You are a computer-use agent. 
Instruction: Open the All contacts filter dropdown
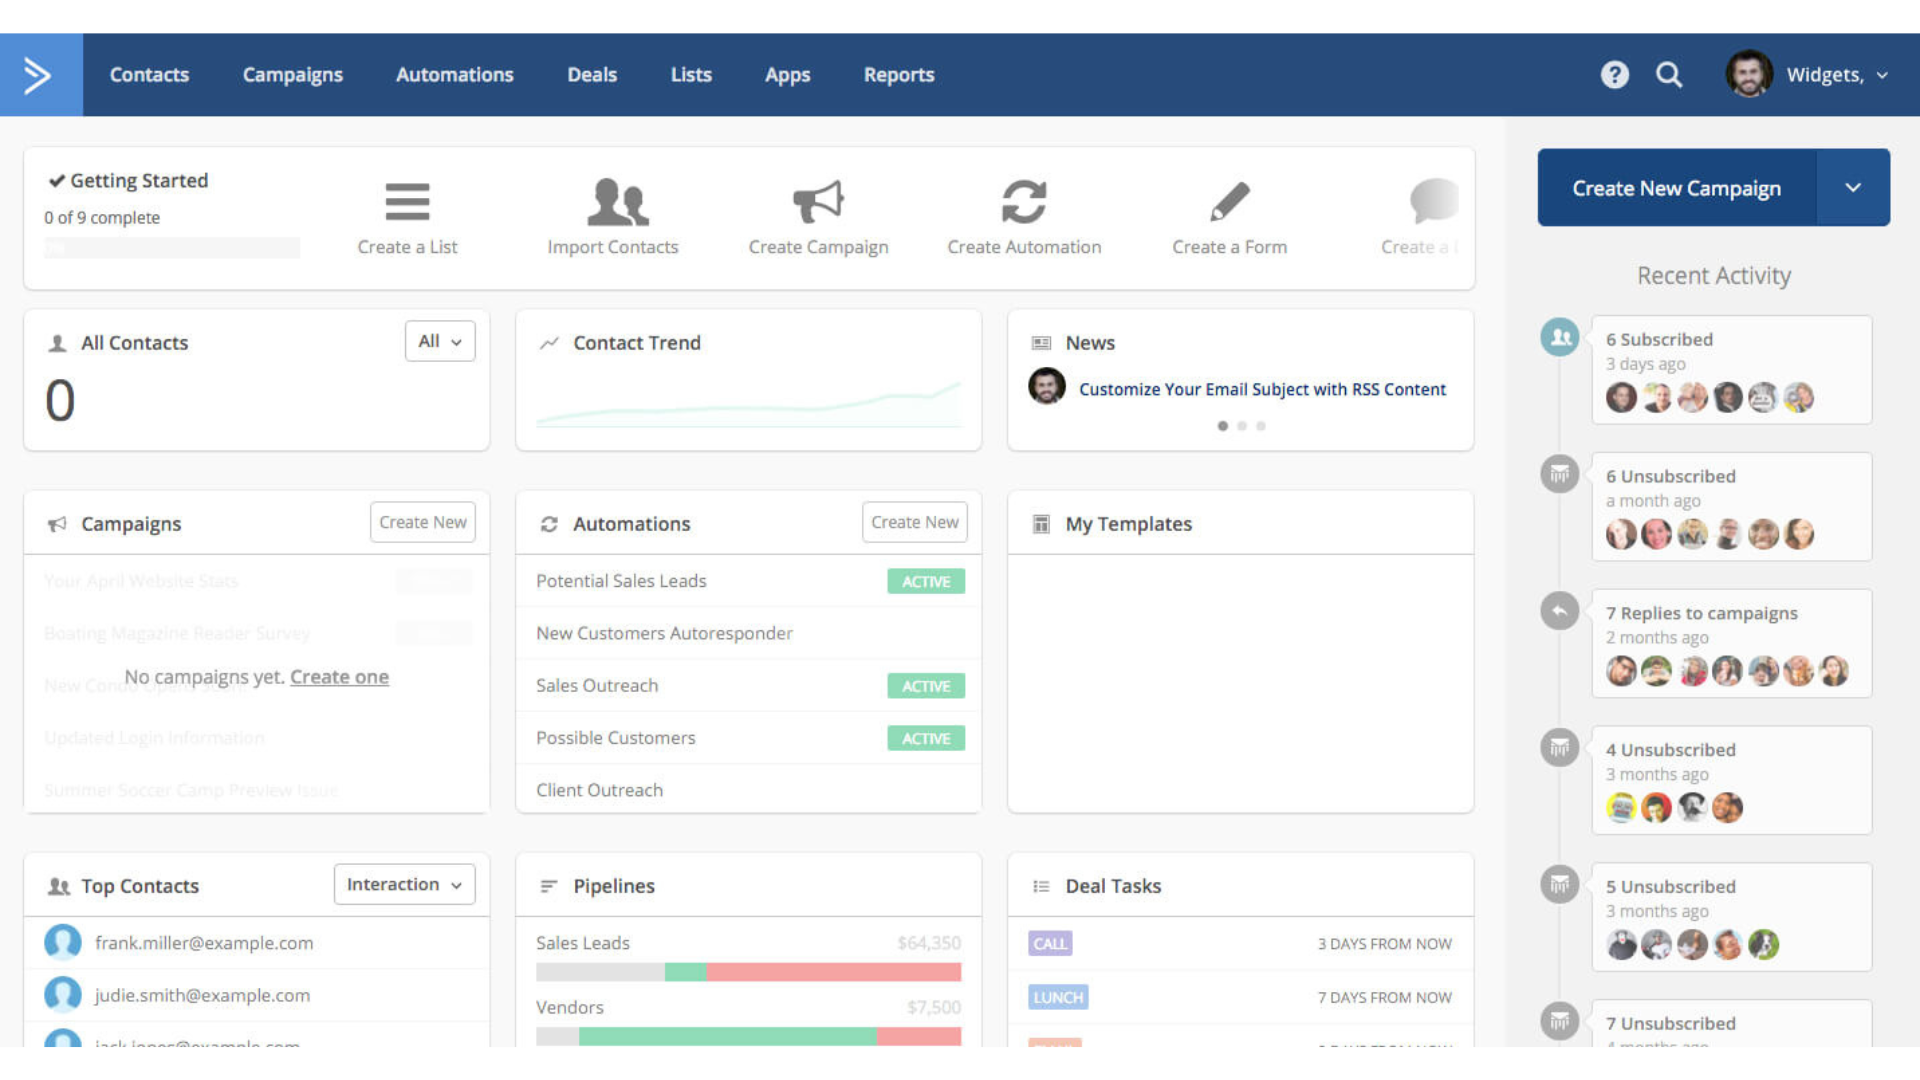point(440,342)
